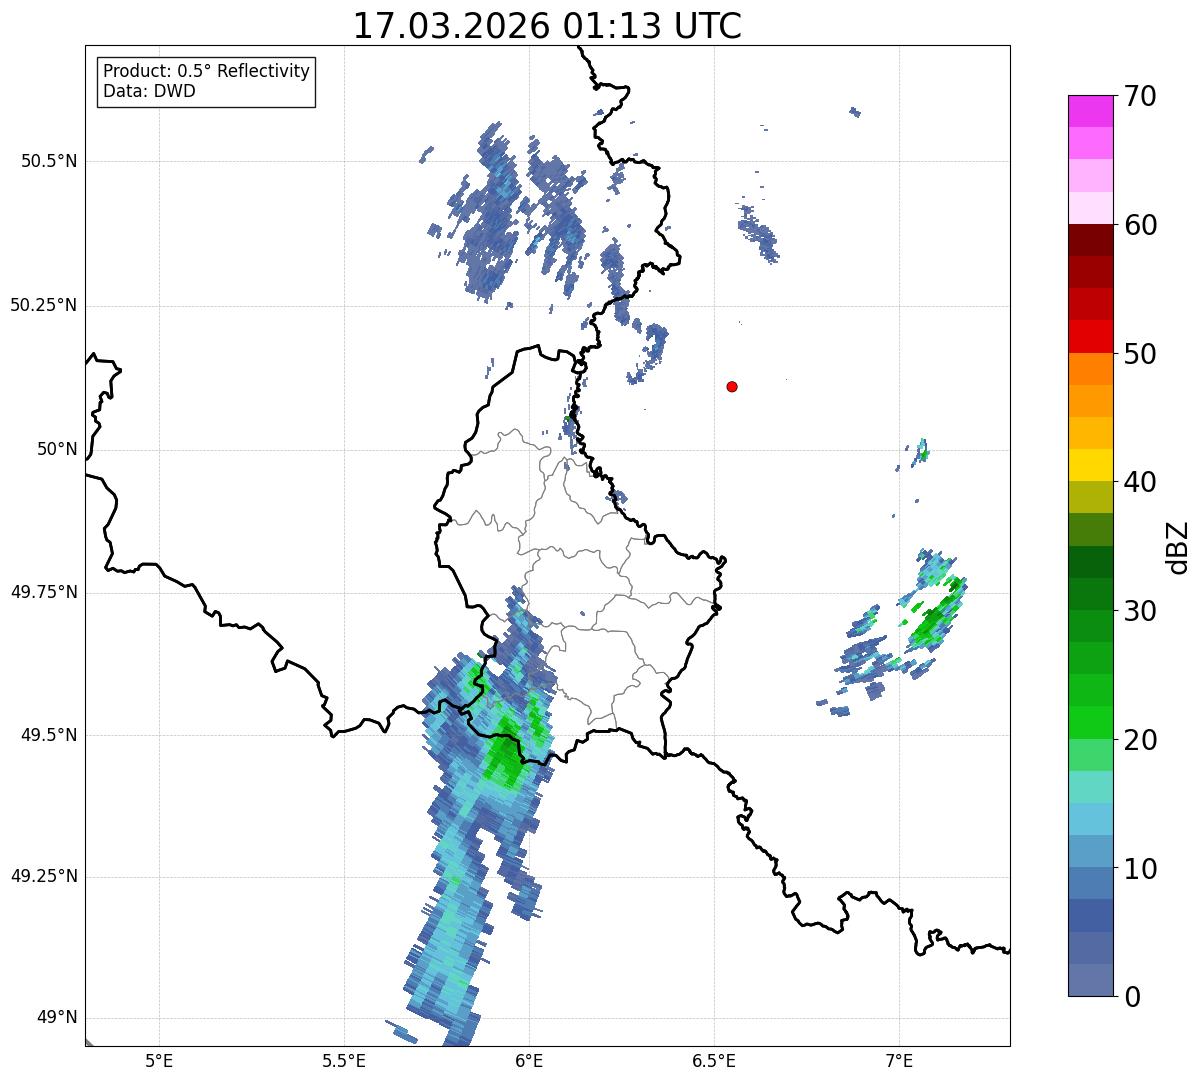Click the 0 dBZ colorbar label

(1131, 997)
